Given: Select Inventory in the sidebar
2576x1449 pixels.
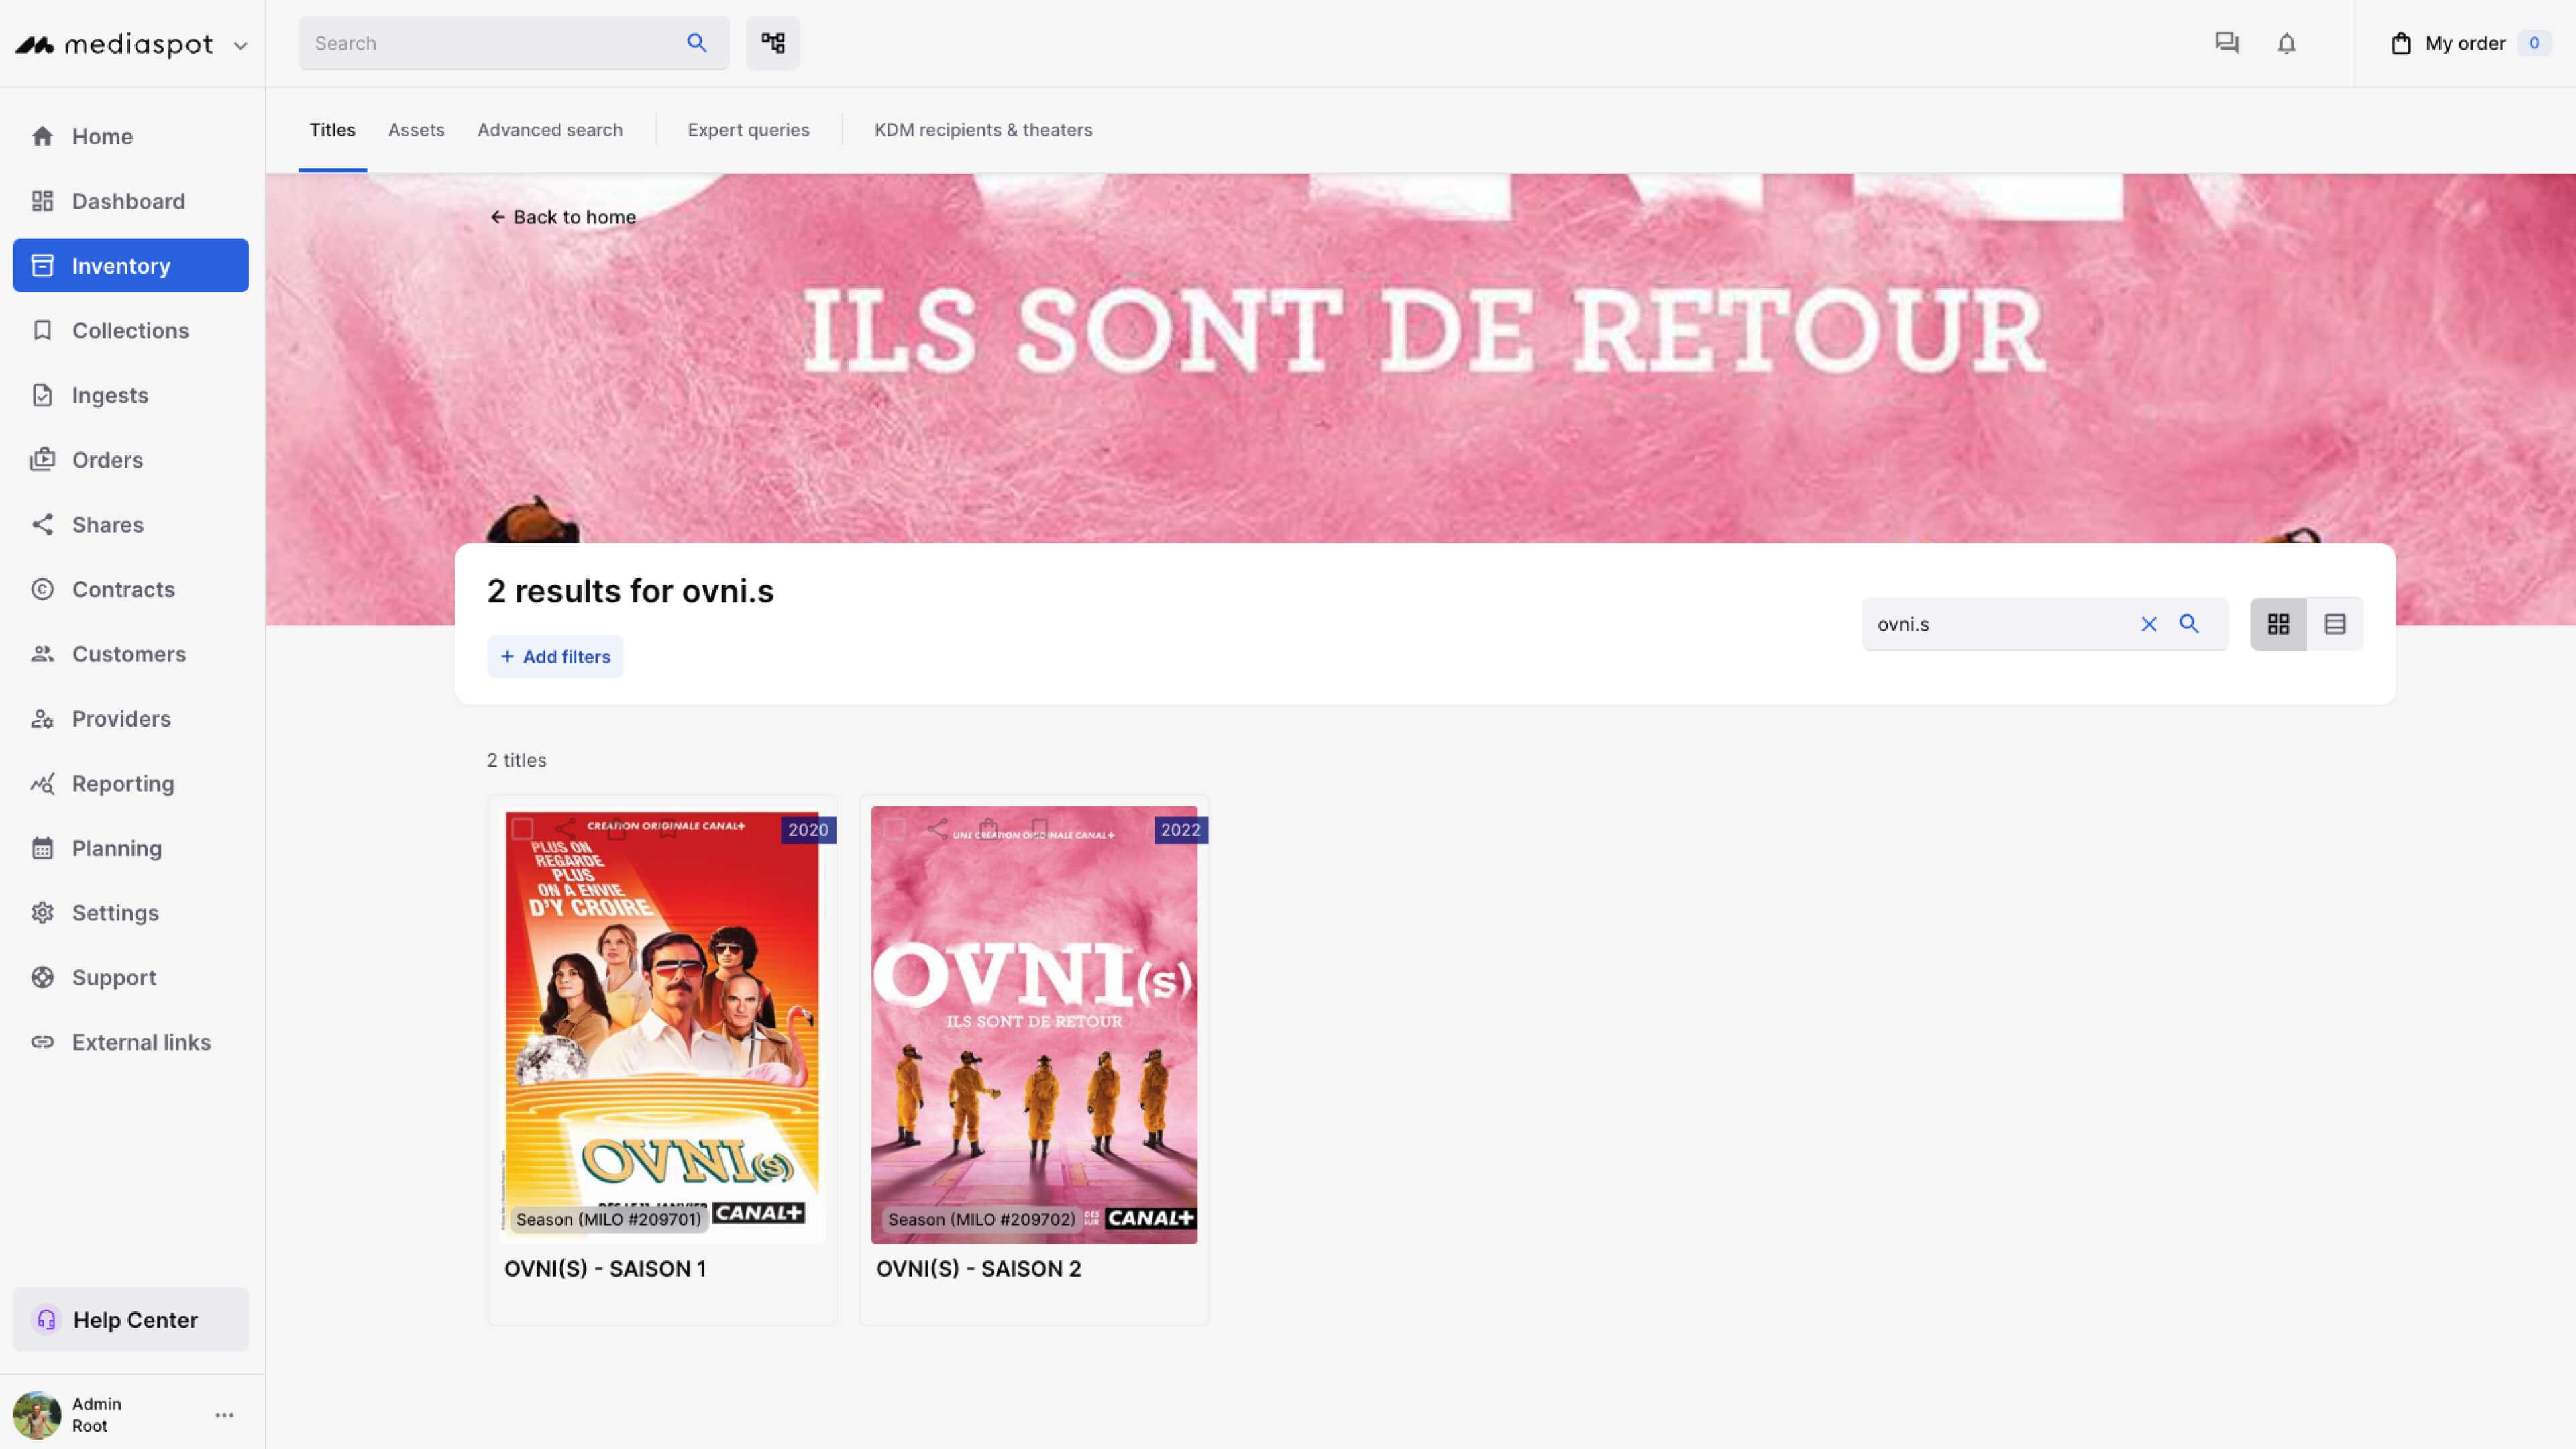Looking at the screenshot, I should [130, 266].
